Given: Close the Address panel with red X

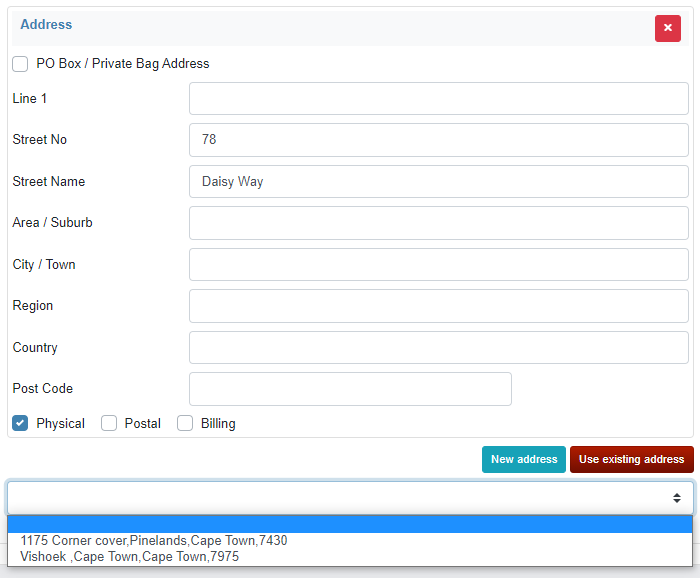Looking at the screenshot, I should (x=667, y=28).
